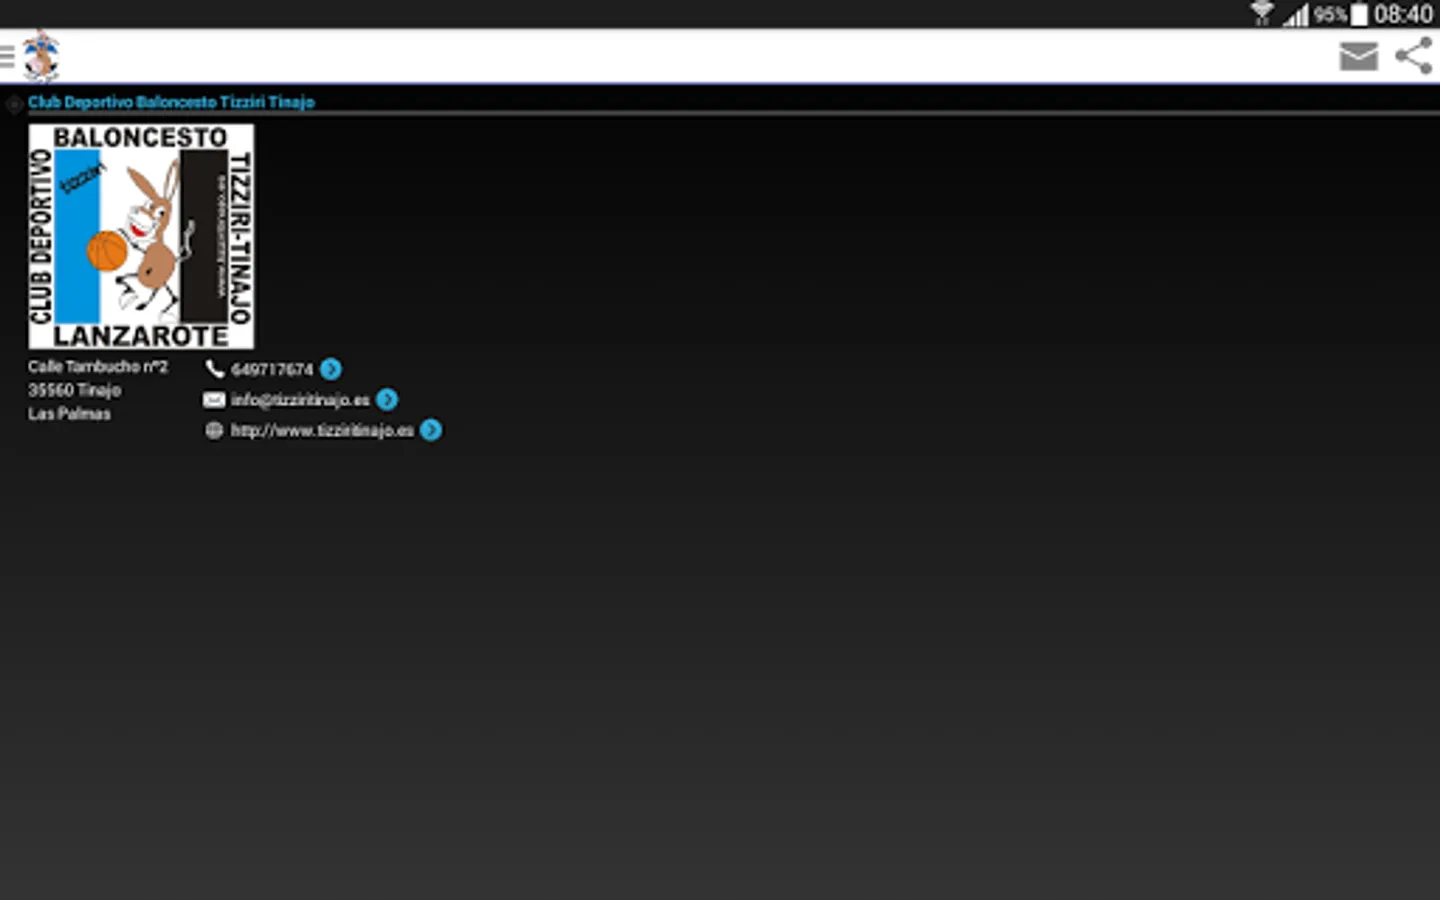This screenshot has height=900, width=1440.
Task: Tap the club crest app logo
Action: click(41, 56)
